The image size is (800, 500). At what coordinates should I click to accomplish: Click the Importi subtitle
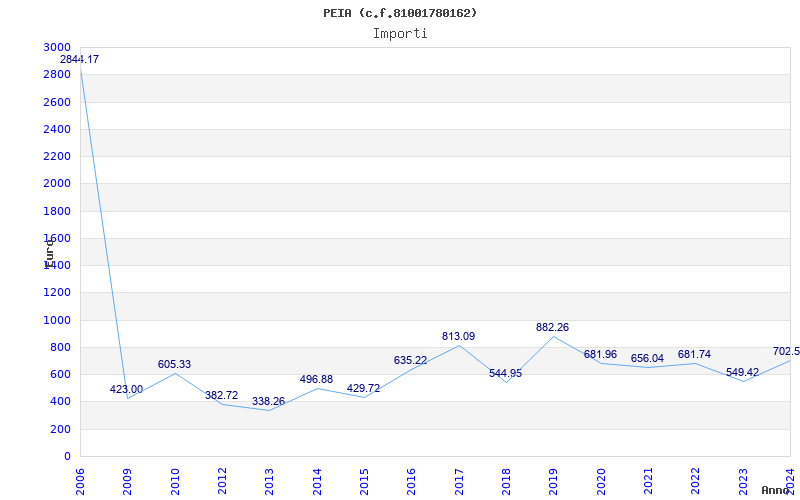[400, 34]
